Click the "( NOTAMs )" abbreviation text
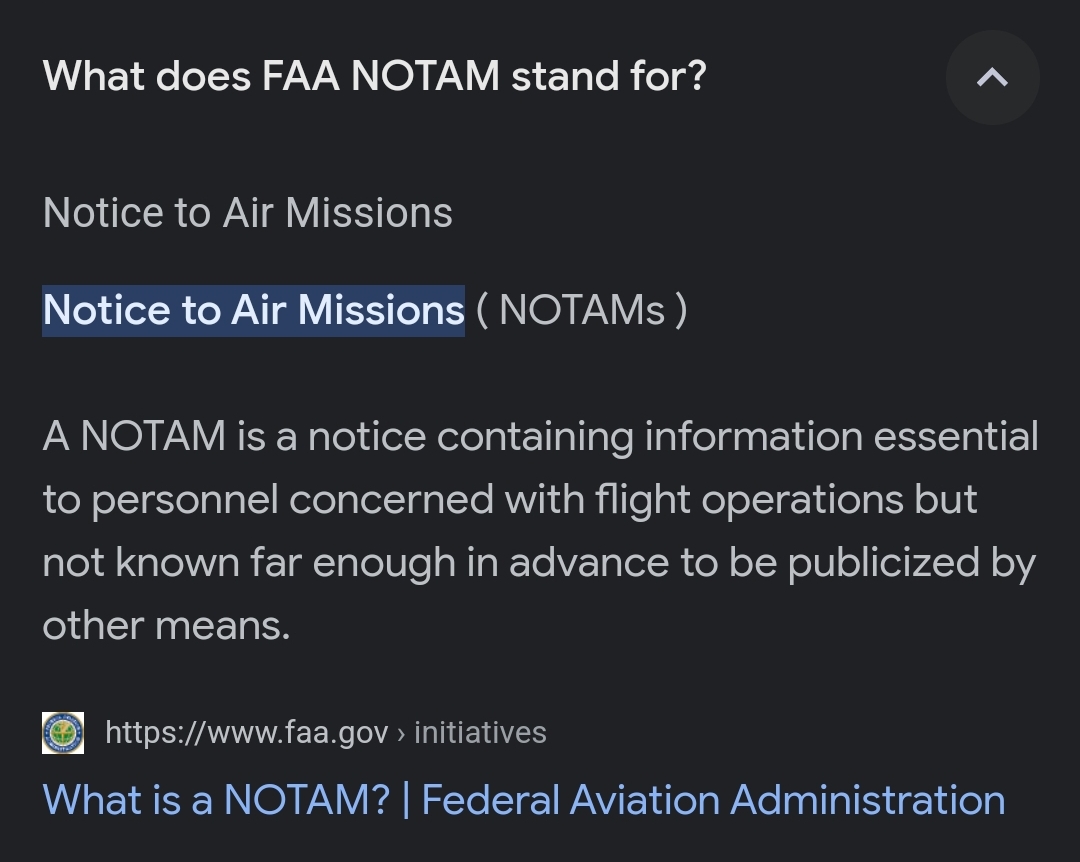The image size is (1080, 862). [x=581, y=310]
